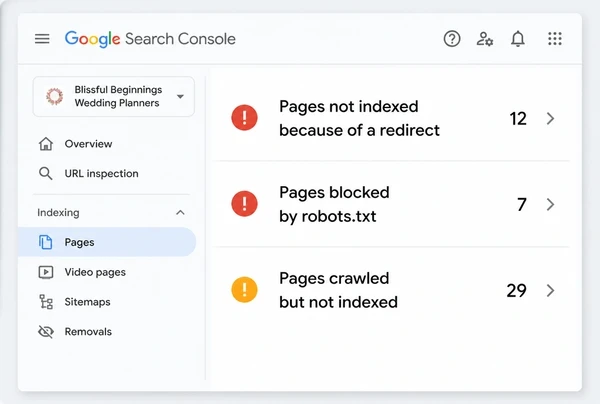Click the Pages document icon

tap(46, 242)
